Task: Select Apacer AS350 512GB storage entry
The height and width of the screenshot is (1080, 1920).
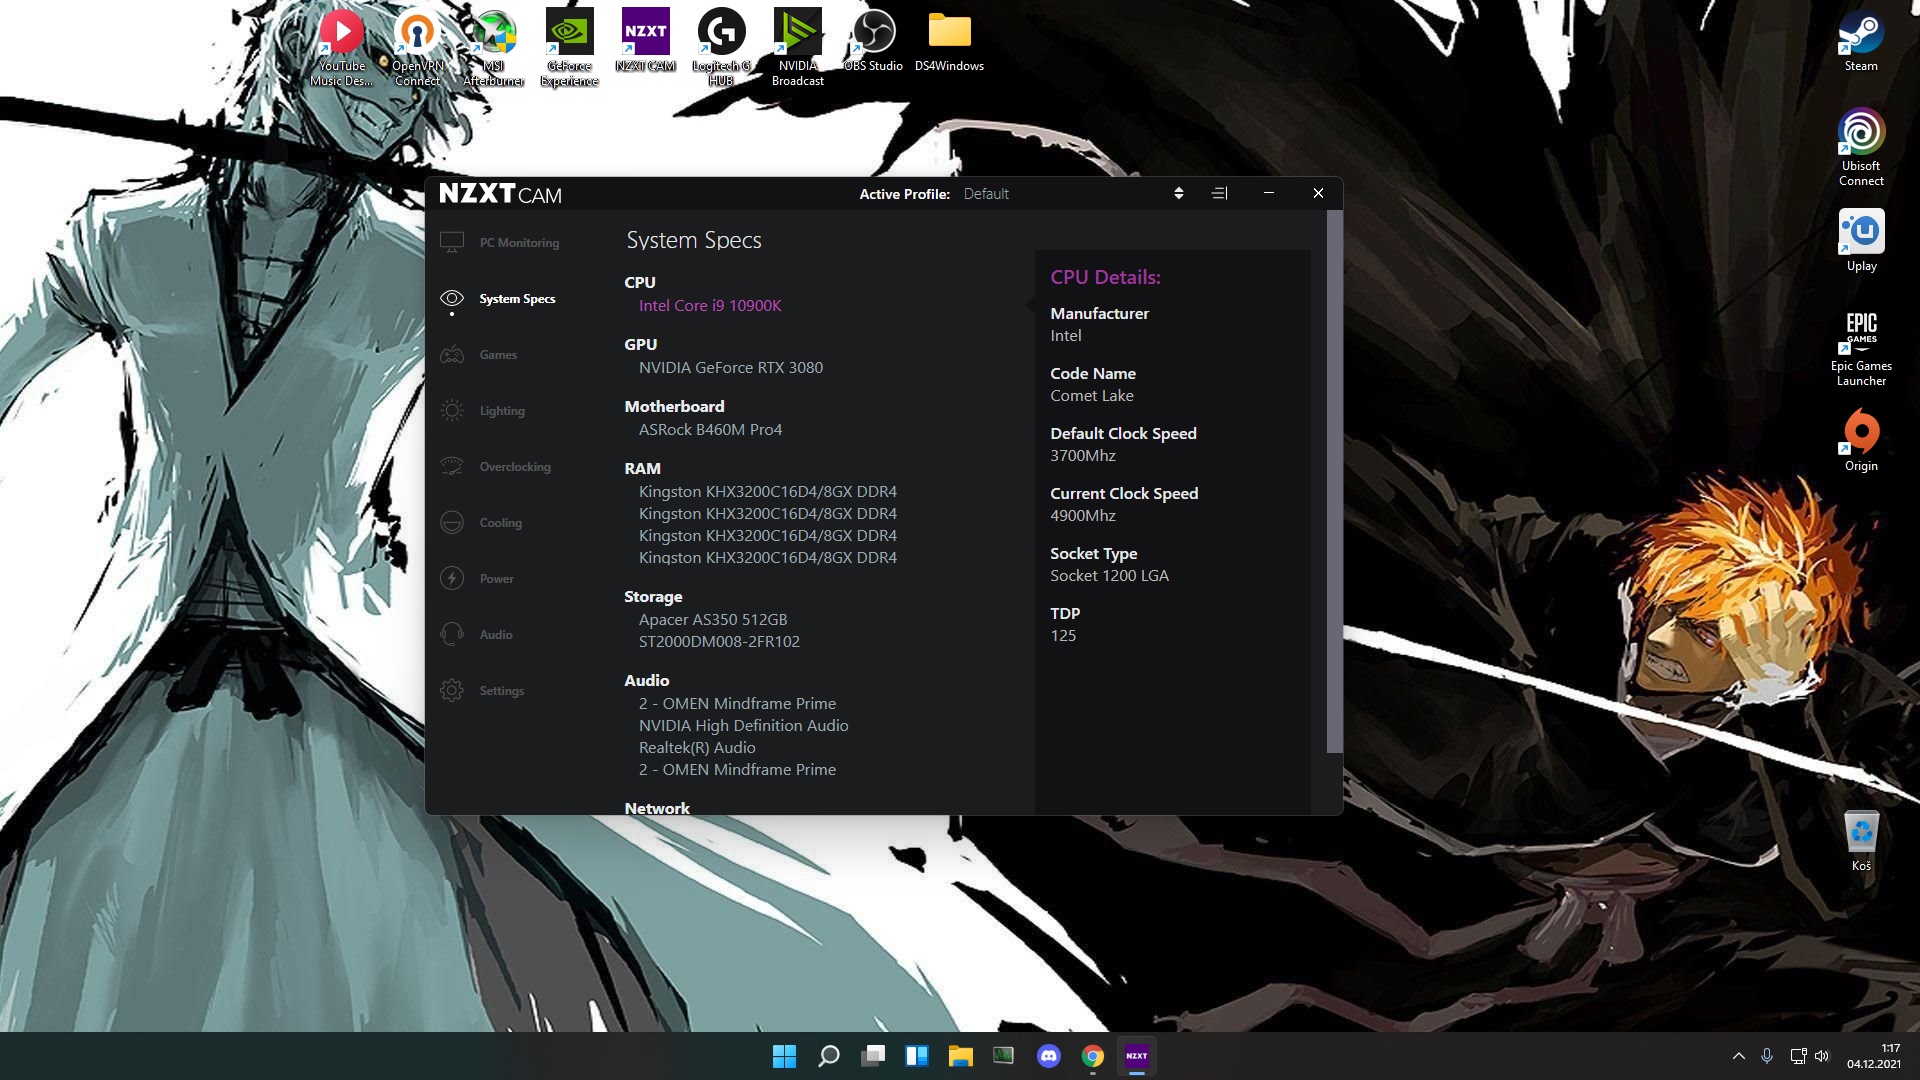Action: pyautogui.click(x=712, y=620)
